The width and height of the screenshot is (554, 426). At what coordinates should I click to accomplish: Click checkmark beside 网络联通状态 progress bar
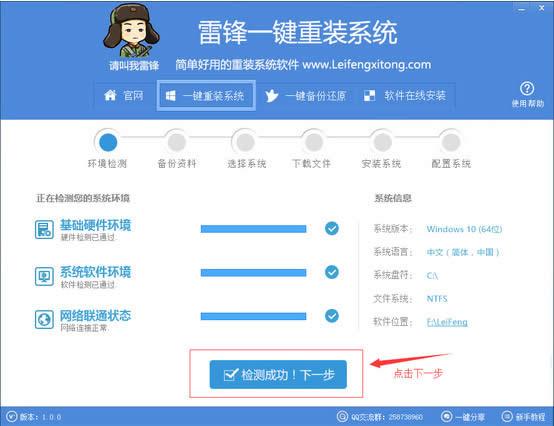click(331, 316)
